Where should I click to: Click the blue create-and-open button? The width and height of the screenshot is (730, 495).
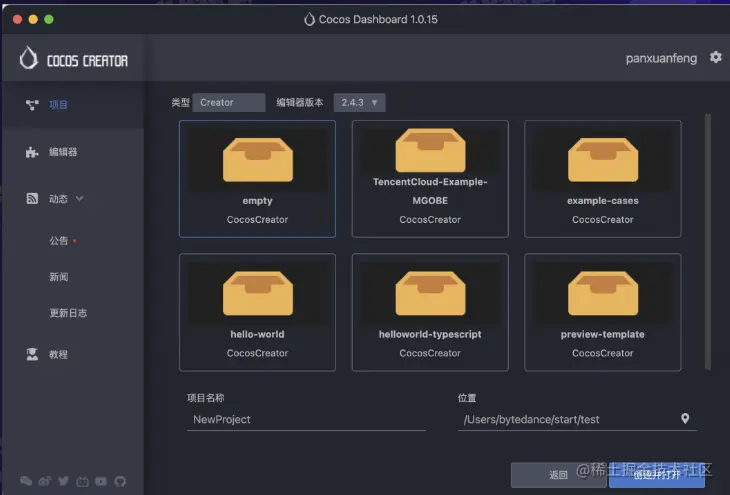657,475
